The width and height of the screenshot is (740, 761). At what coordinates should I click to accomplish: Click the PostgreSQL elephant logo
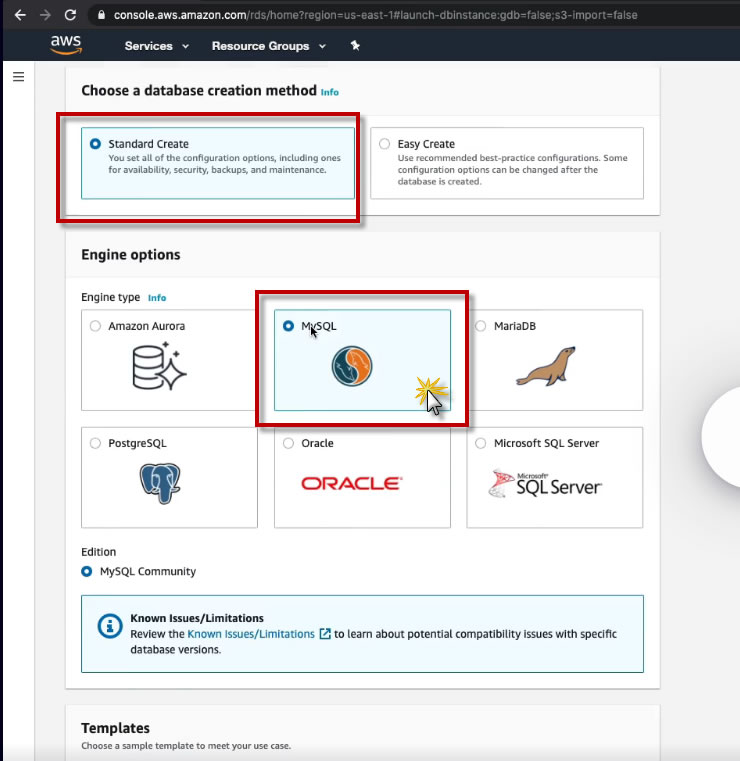point(160,483)
